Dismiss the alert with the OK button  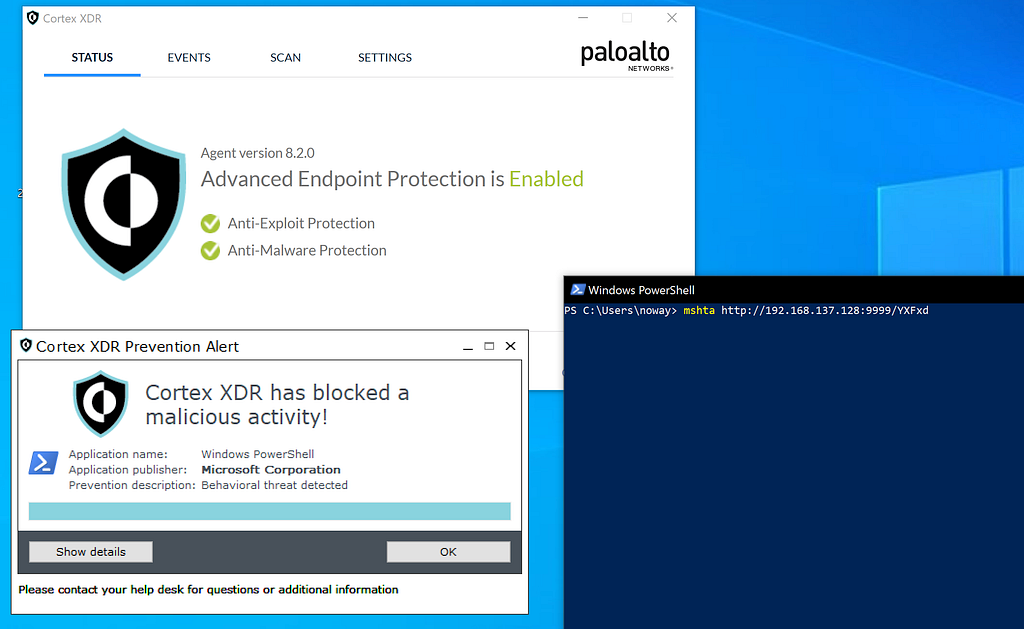(x=448, y=552)
